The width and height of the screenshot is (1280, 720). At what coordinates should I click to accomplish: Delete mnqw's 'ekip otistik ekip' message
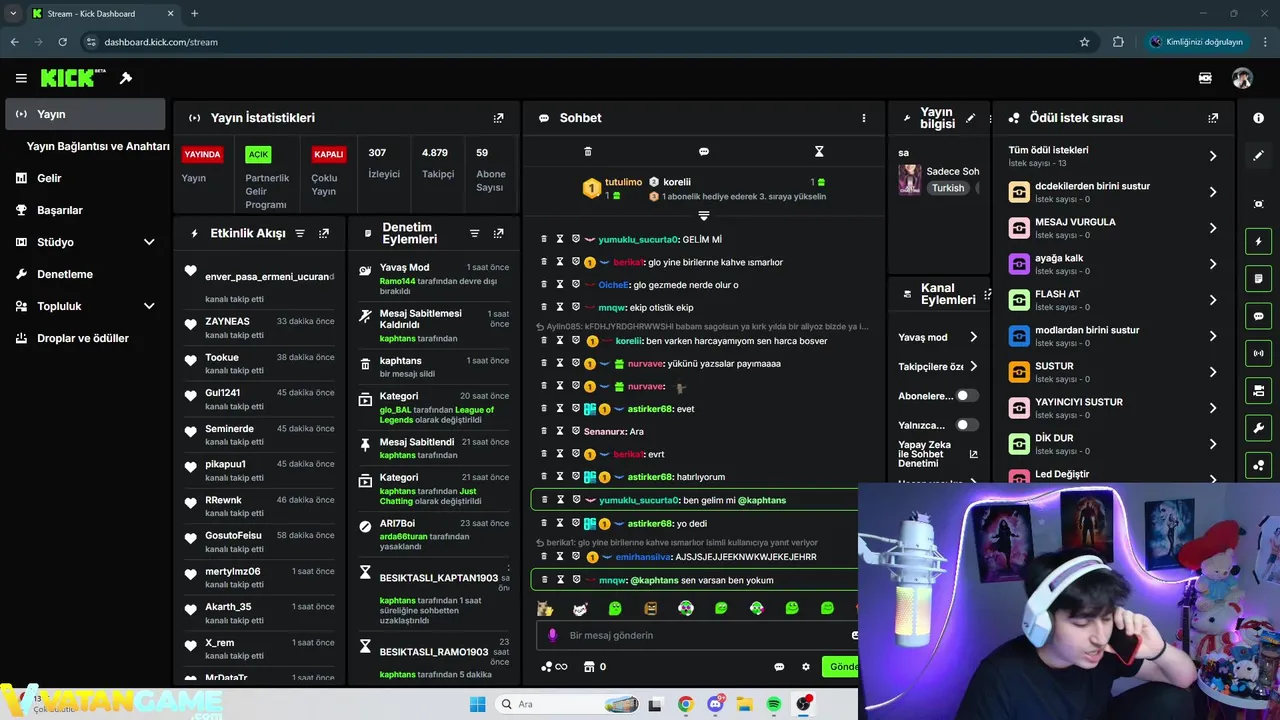(544, 307)
